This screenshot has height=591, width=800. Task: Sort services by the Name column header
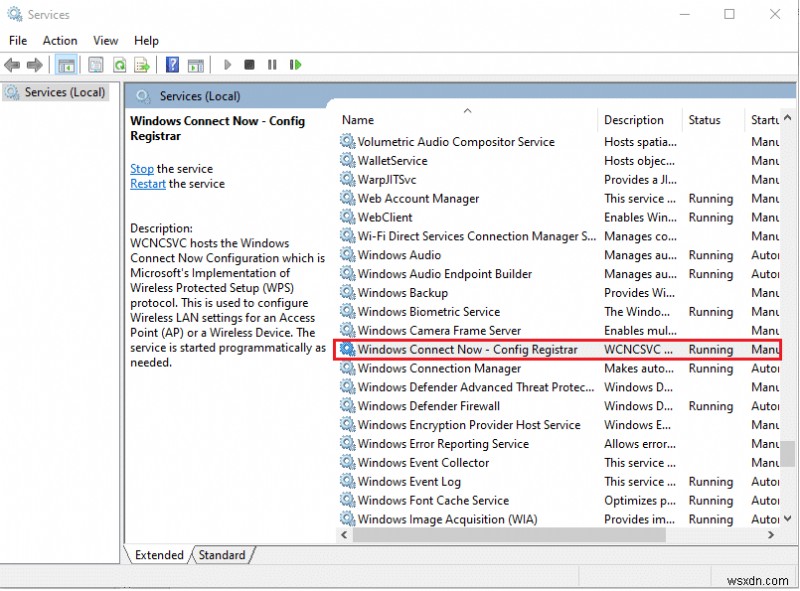[x=357, y=119]
